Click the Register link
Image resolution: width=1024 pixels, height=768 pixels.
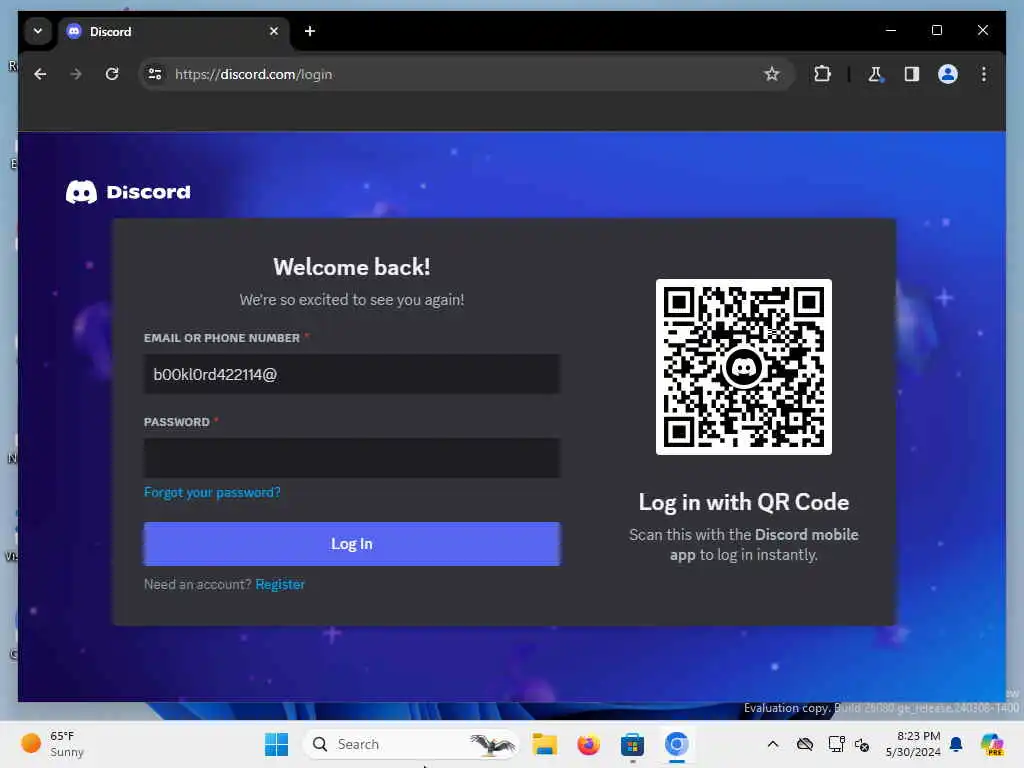tap(280, 584)
